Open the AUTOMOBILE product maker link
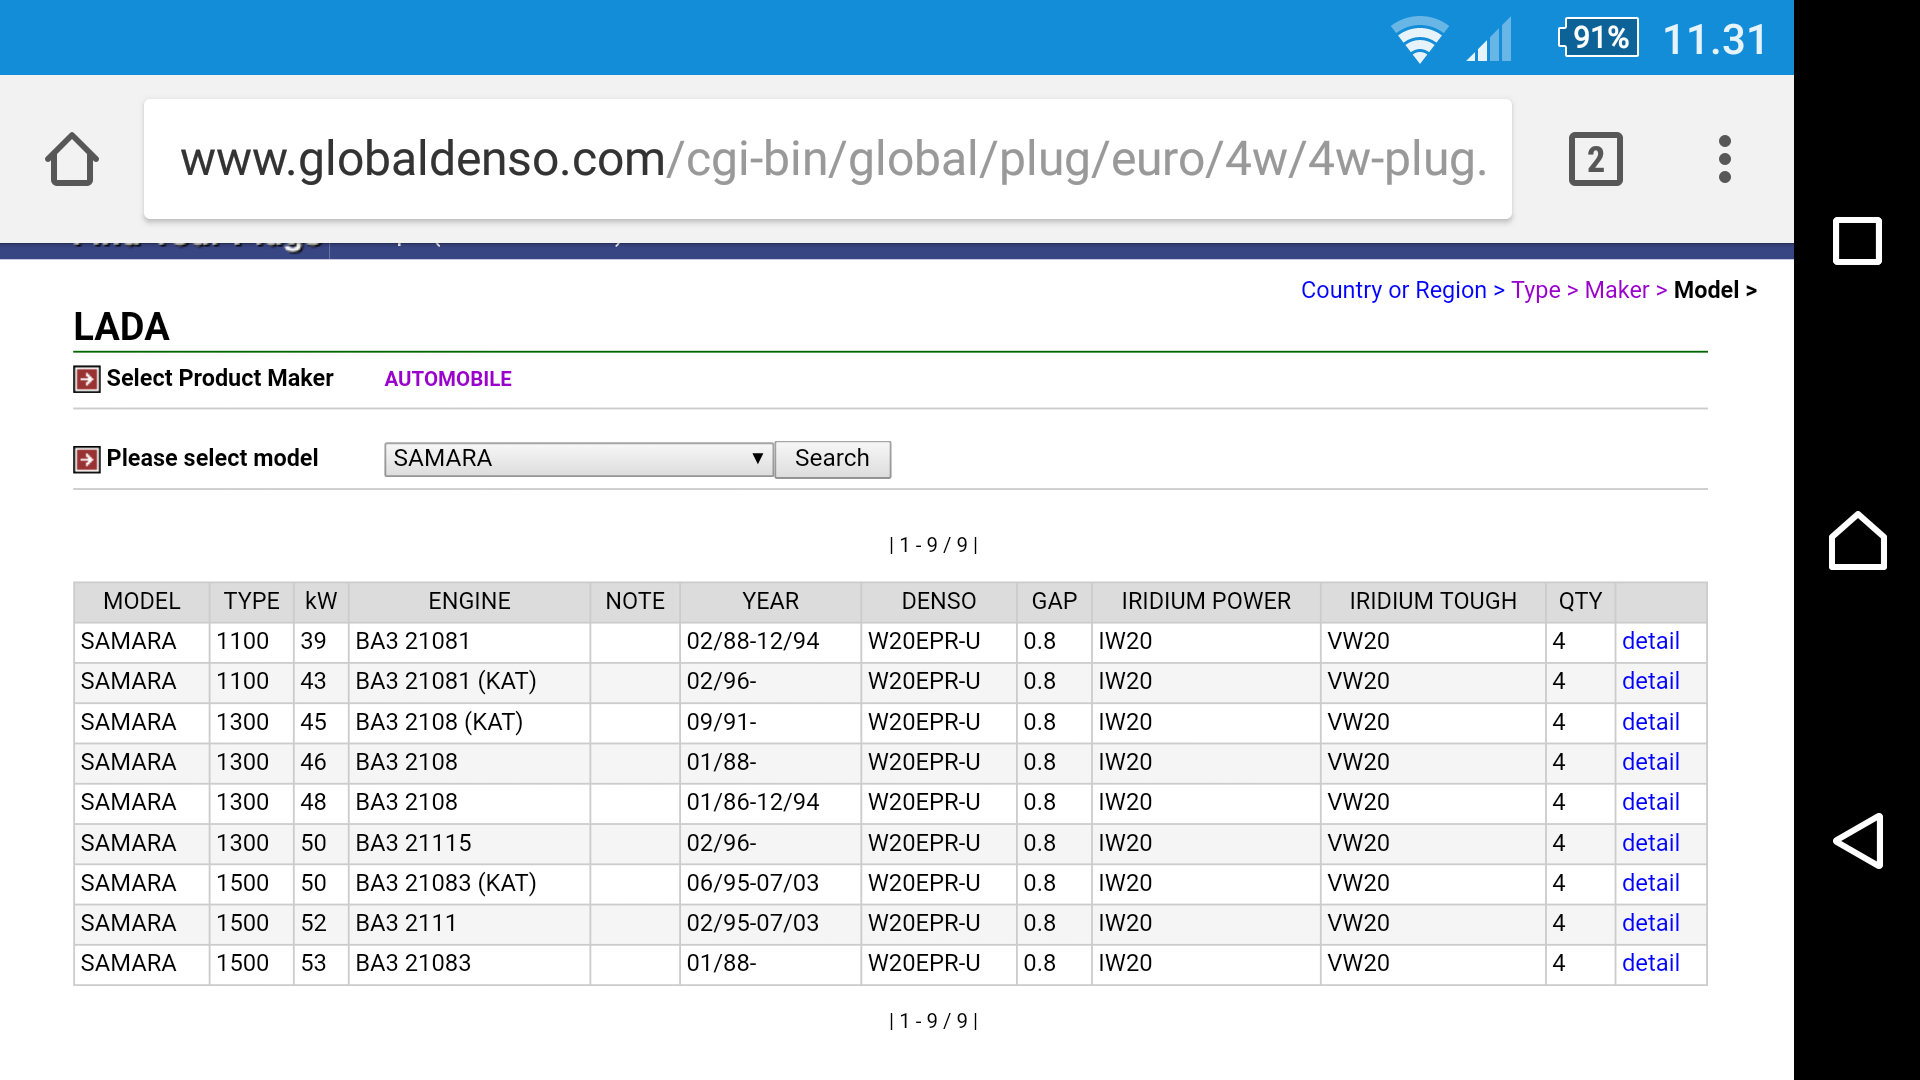The image size is (1920, 1080). click(x=448, y=379)
